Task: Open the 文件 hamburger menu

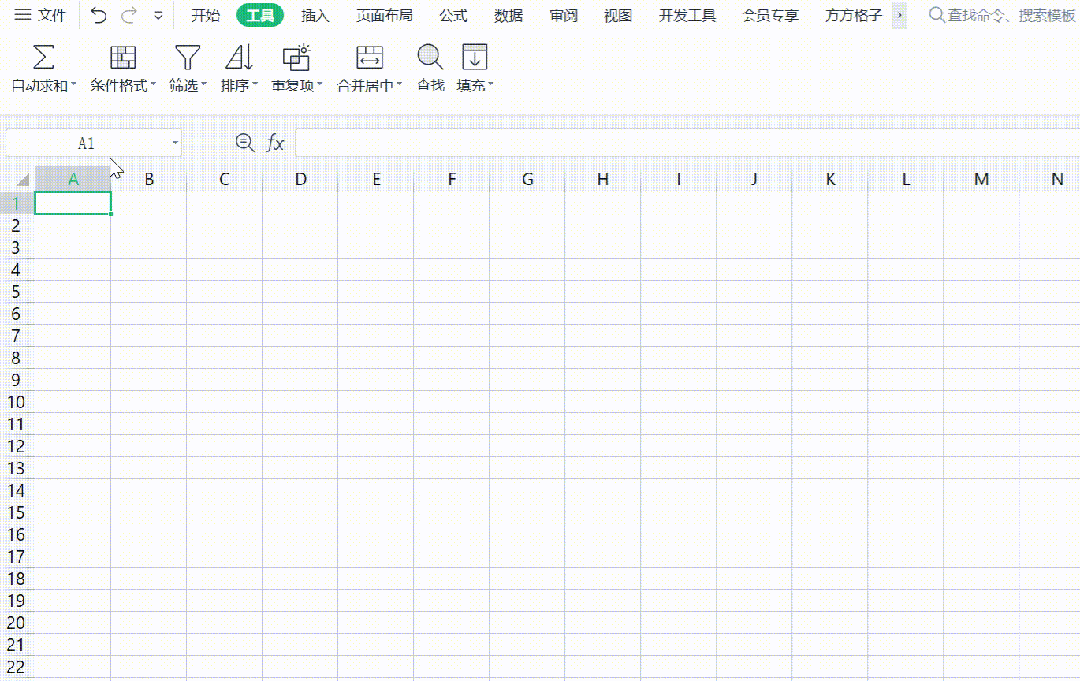Action: pos(39,15)
